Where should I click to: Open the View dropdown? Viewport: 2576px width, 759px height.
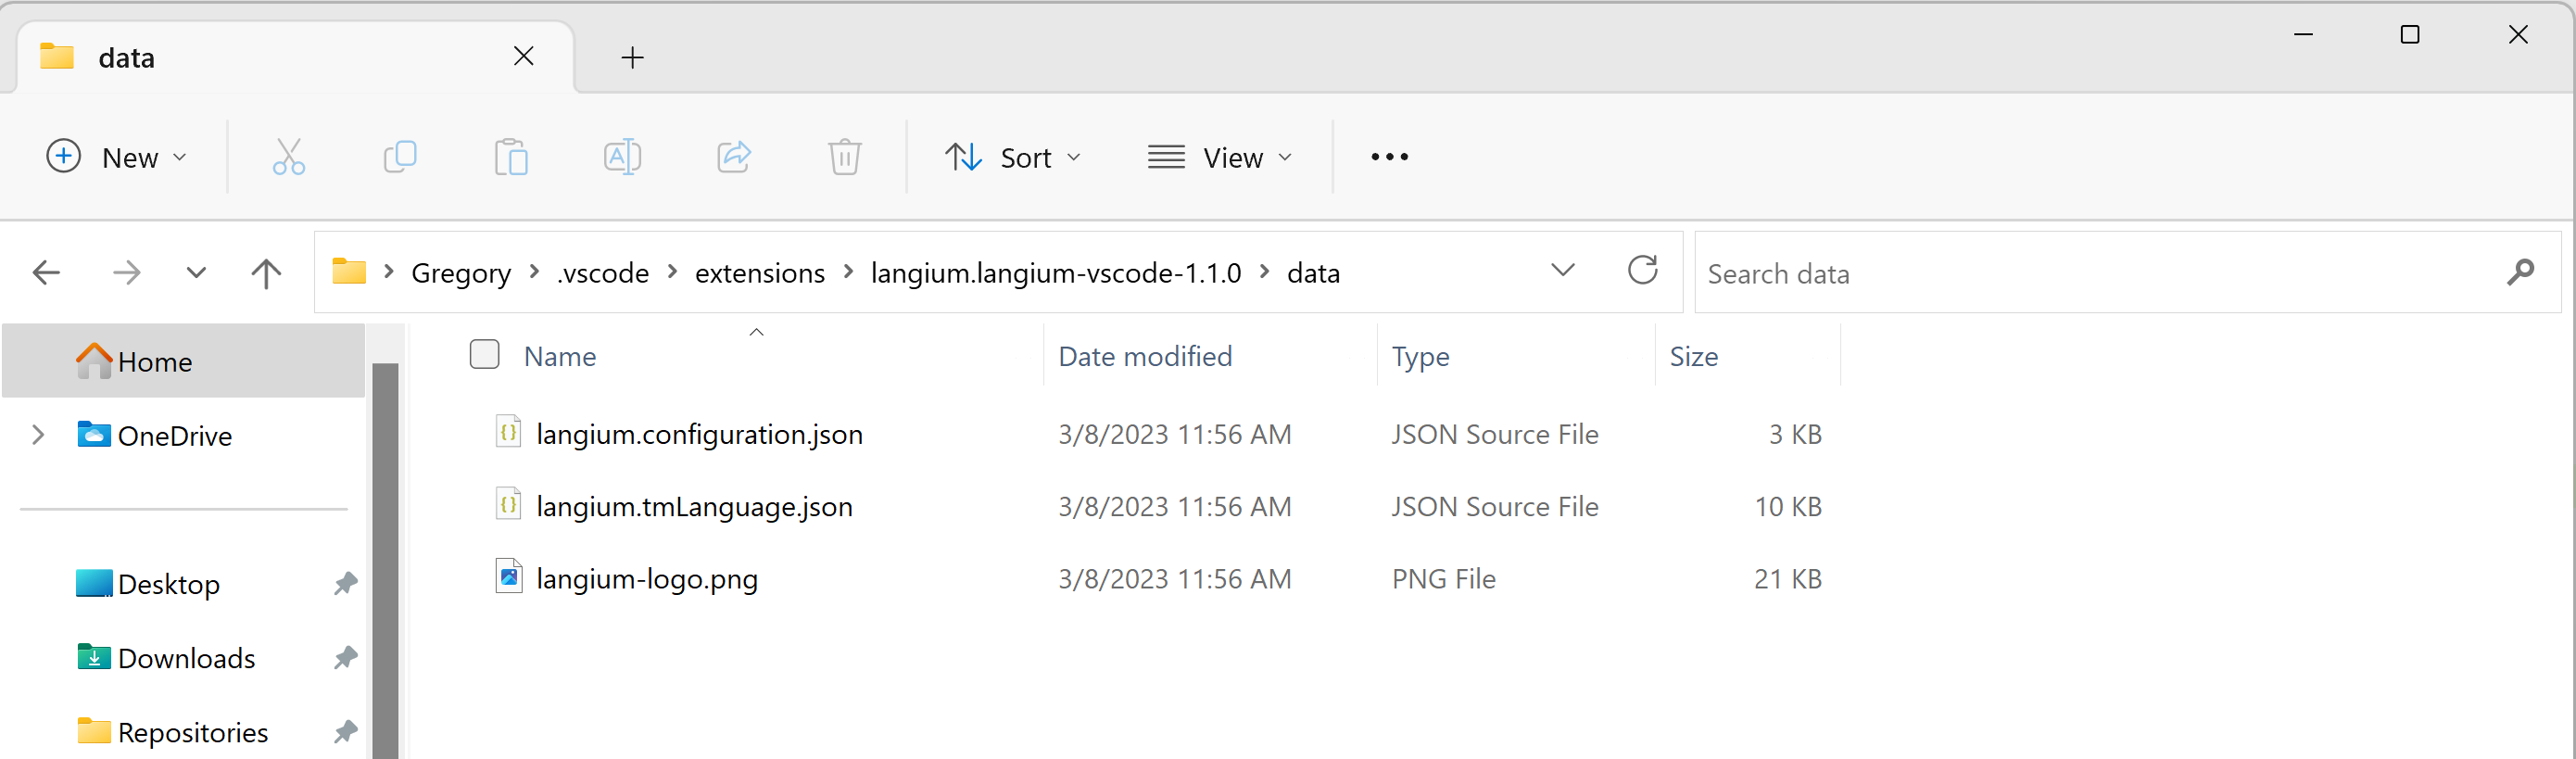tap(1220, 157)
